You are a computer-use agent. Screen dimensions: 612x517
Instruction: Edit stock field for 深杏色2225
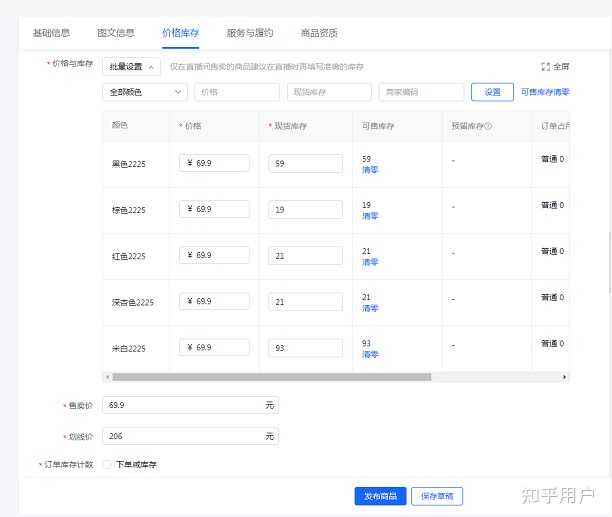click(x=306, y=302)
